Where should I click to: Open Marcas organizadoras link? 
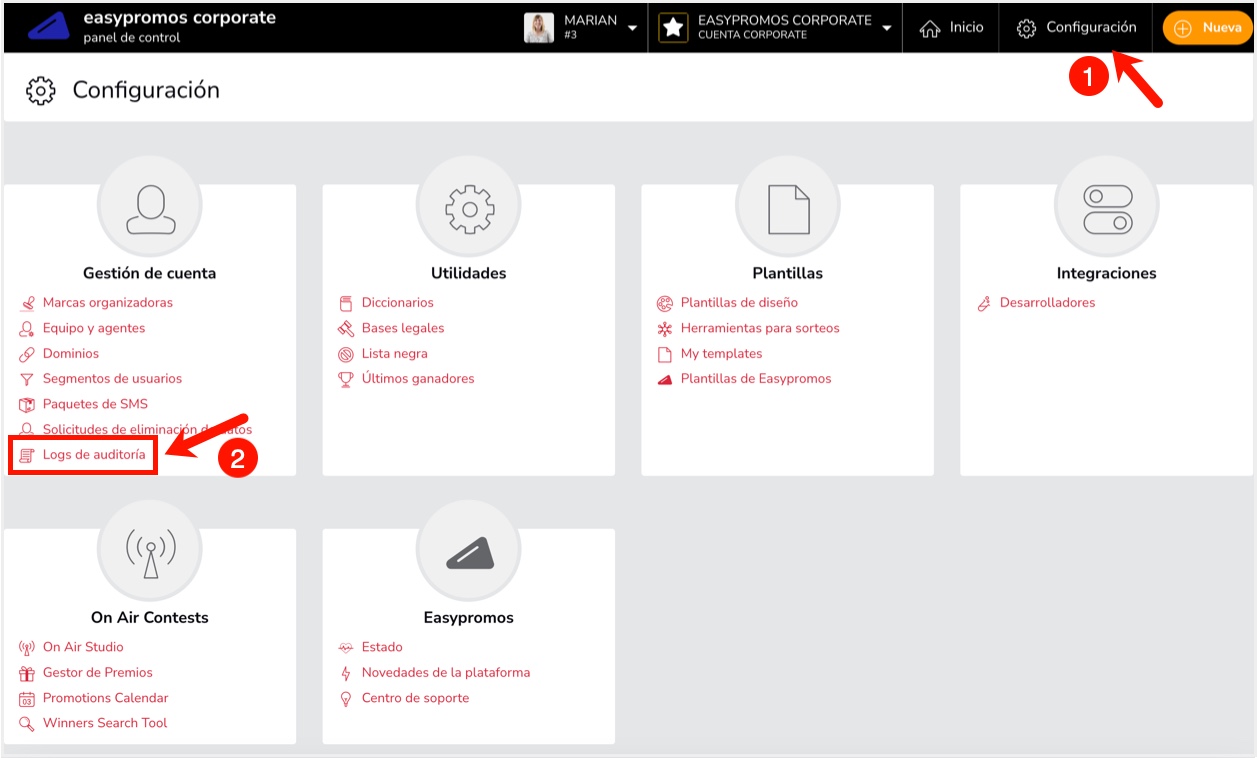[108, 303]
